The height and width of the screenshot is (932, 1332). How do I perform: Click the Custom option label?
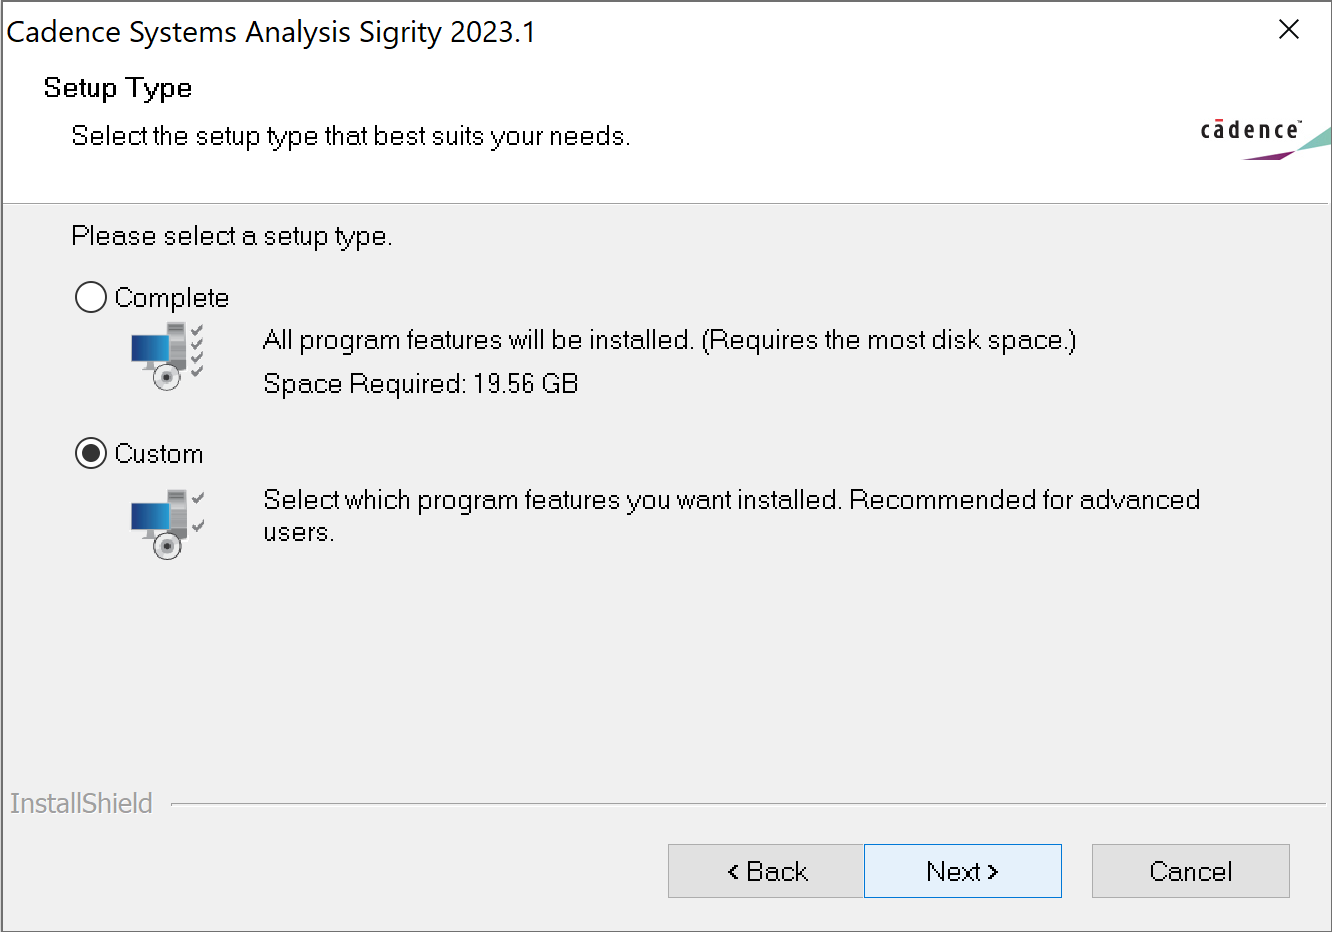point(158,454)
